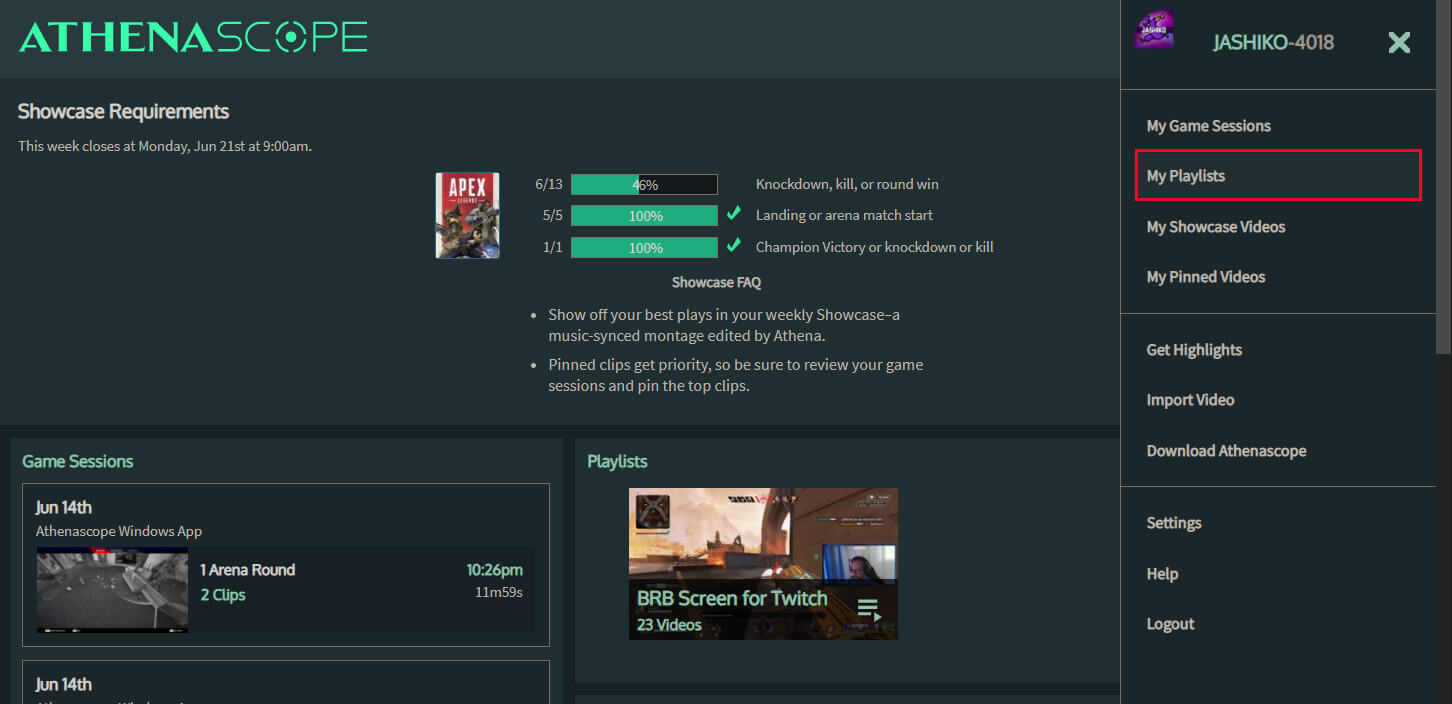Go to My Showcase Videos
The width and height of the screenshot is (1452, 704).
point(1215,227)
